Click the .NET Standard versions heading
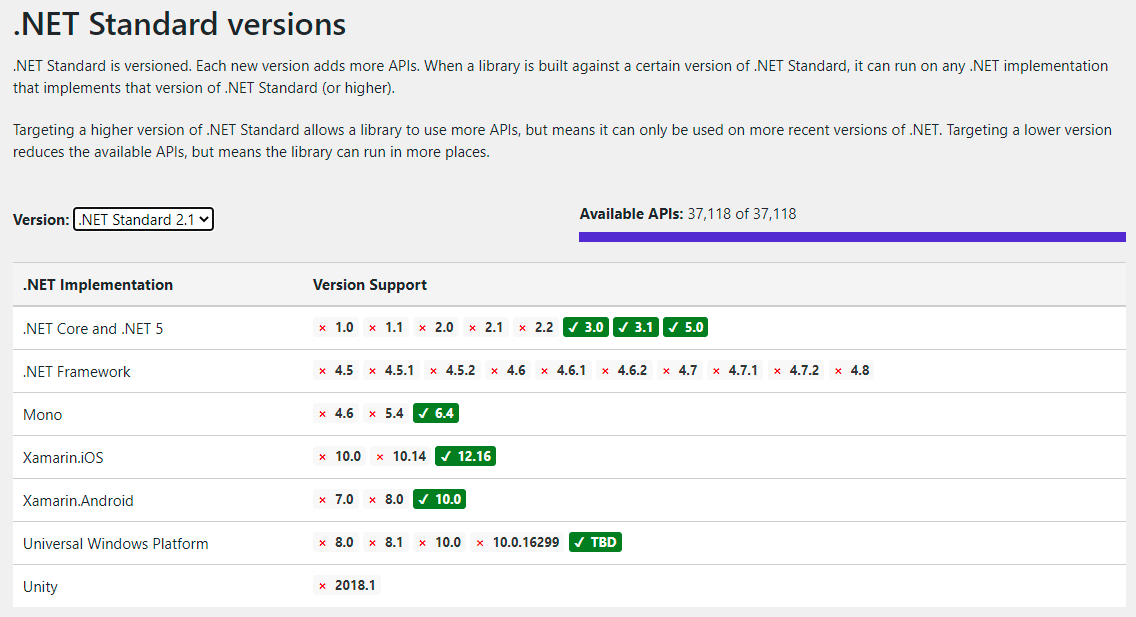The width and height of the screenshot is (1136, 617). coord(180,24)
